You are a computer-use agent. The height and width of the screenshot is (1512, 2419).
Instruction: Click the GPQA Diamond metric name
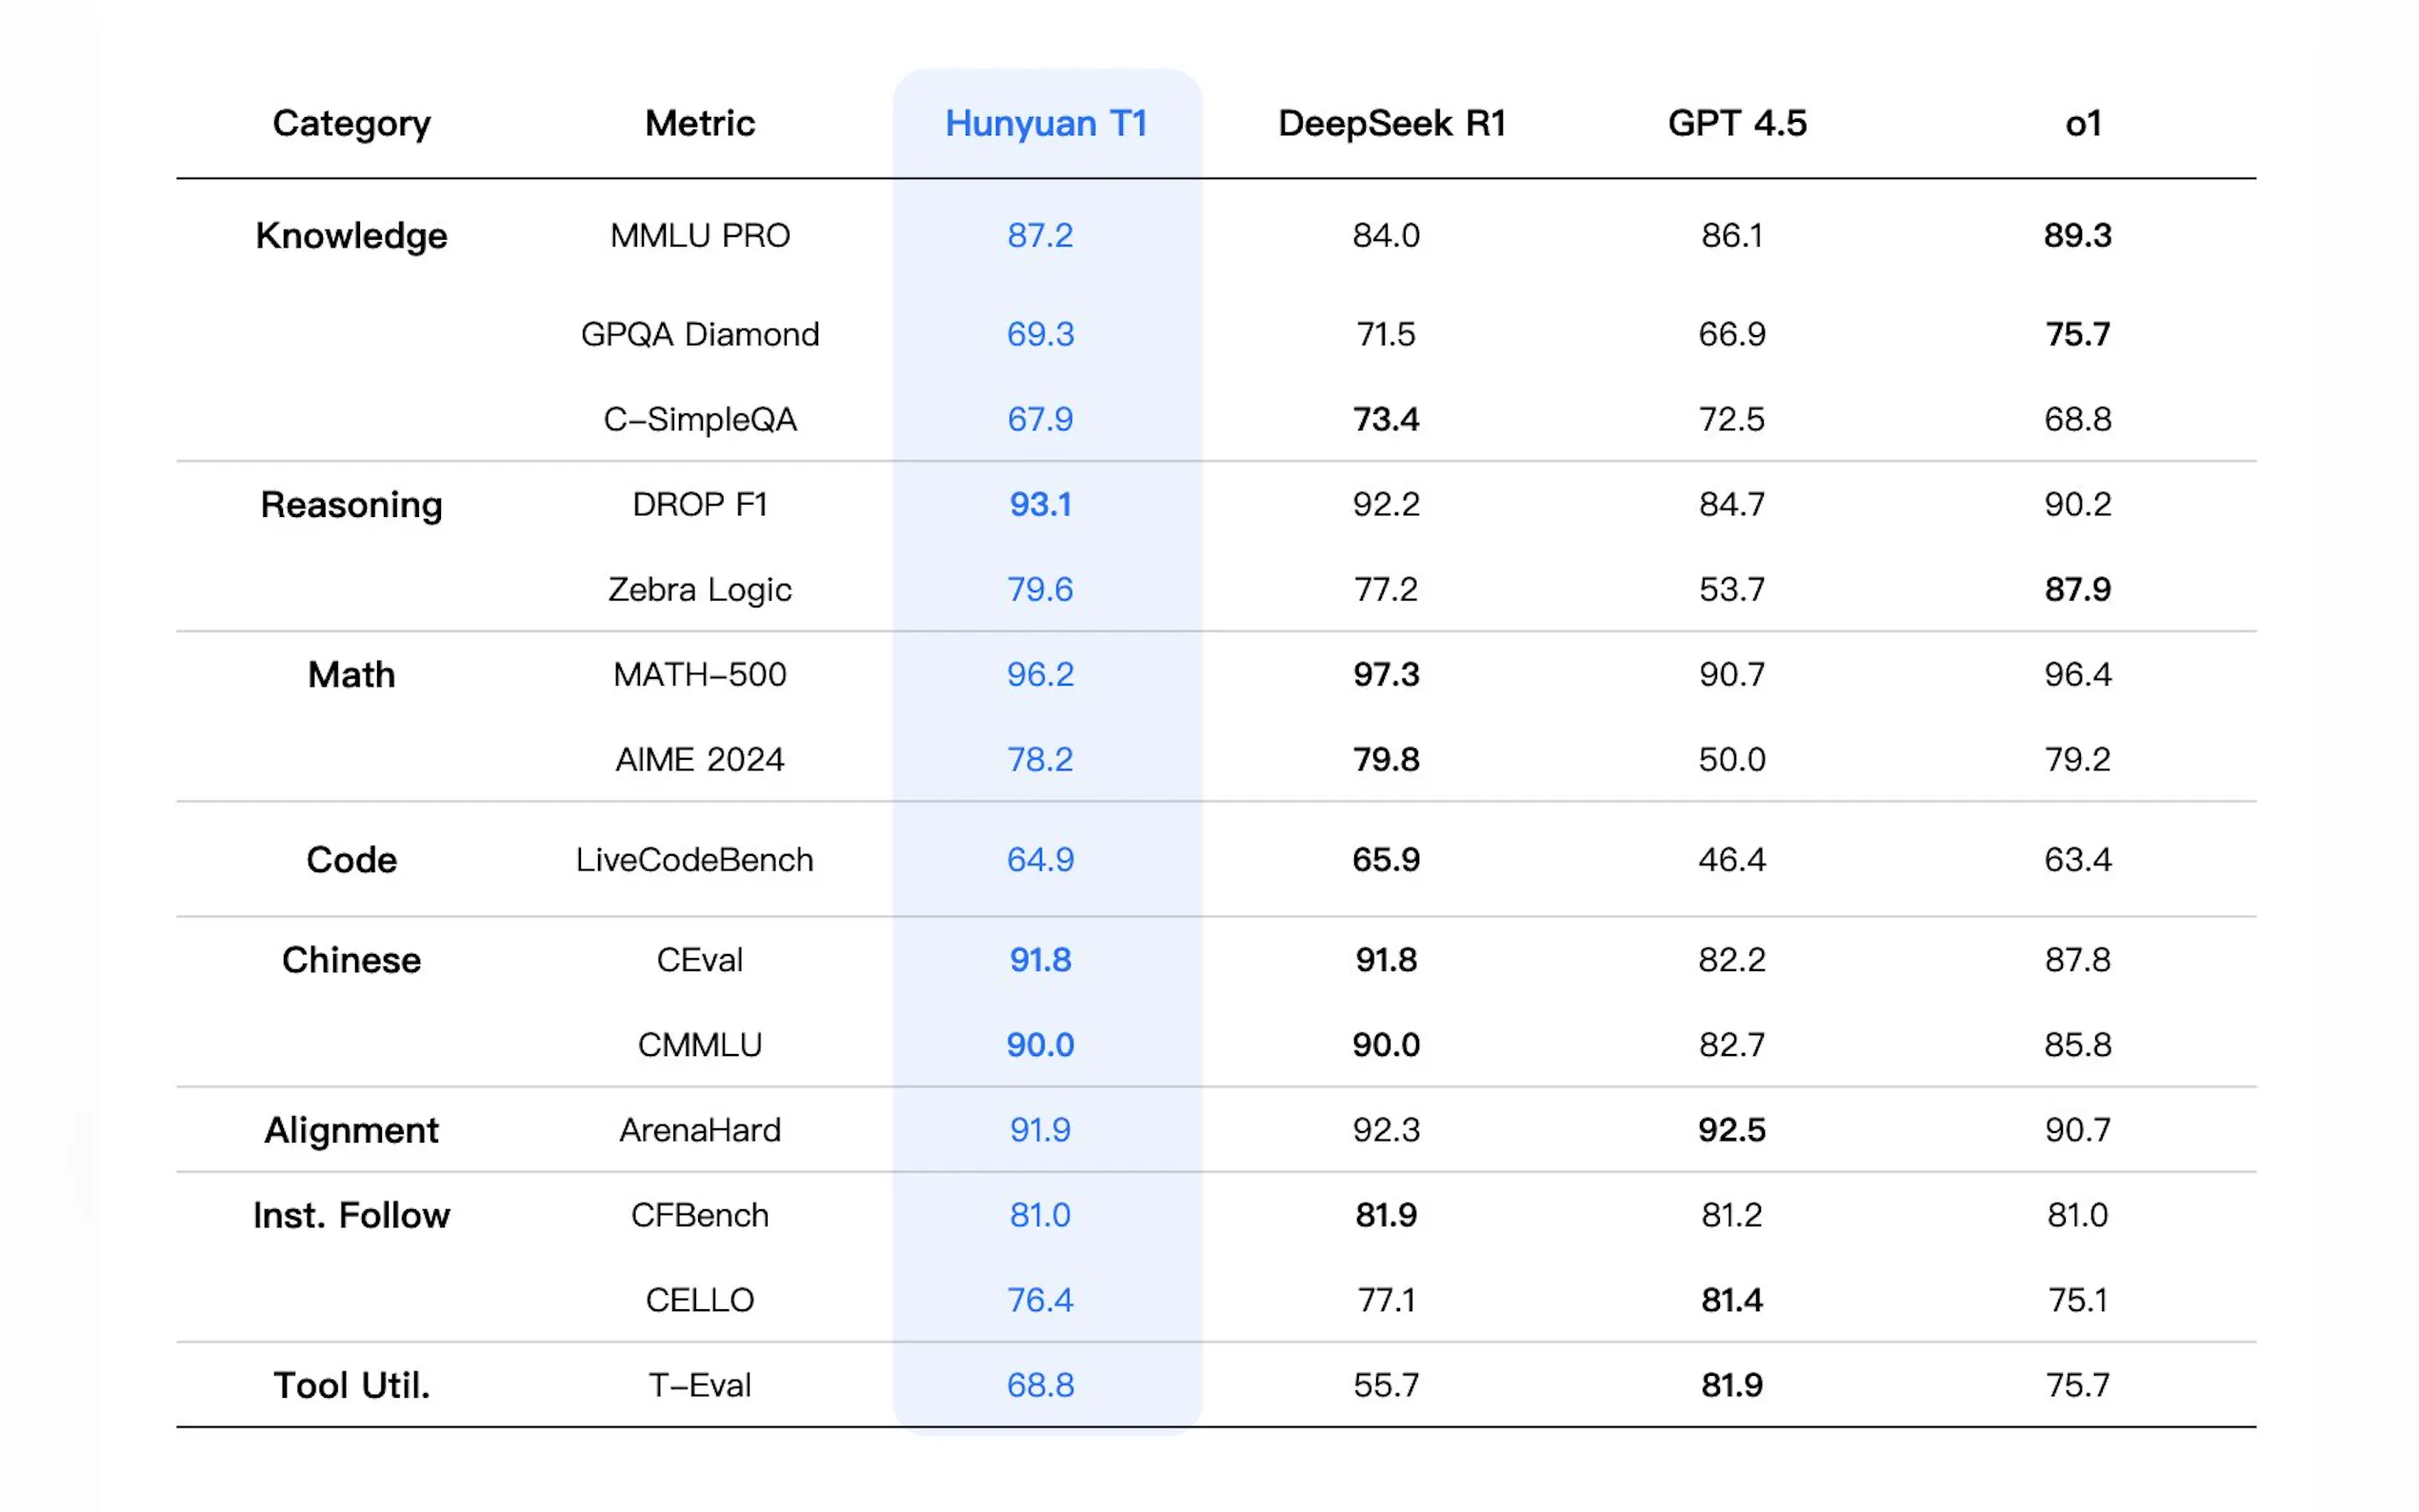point(699,334)
